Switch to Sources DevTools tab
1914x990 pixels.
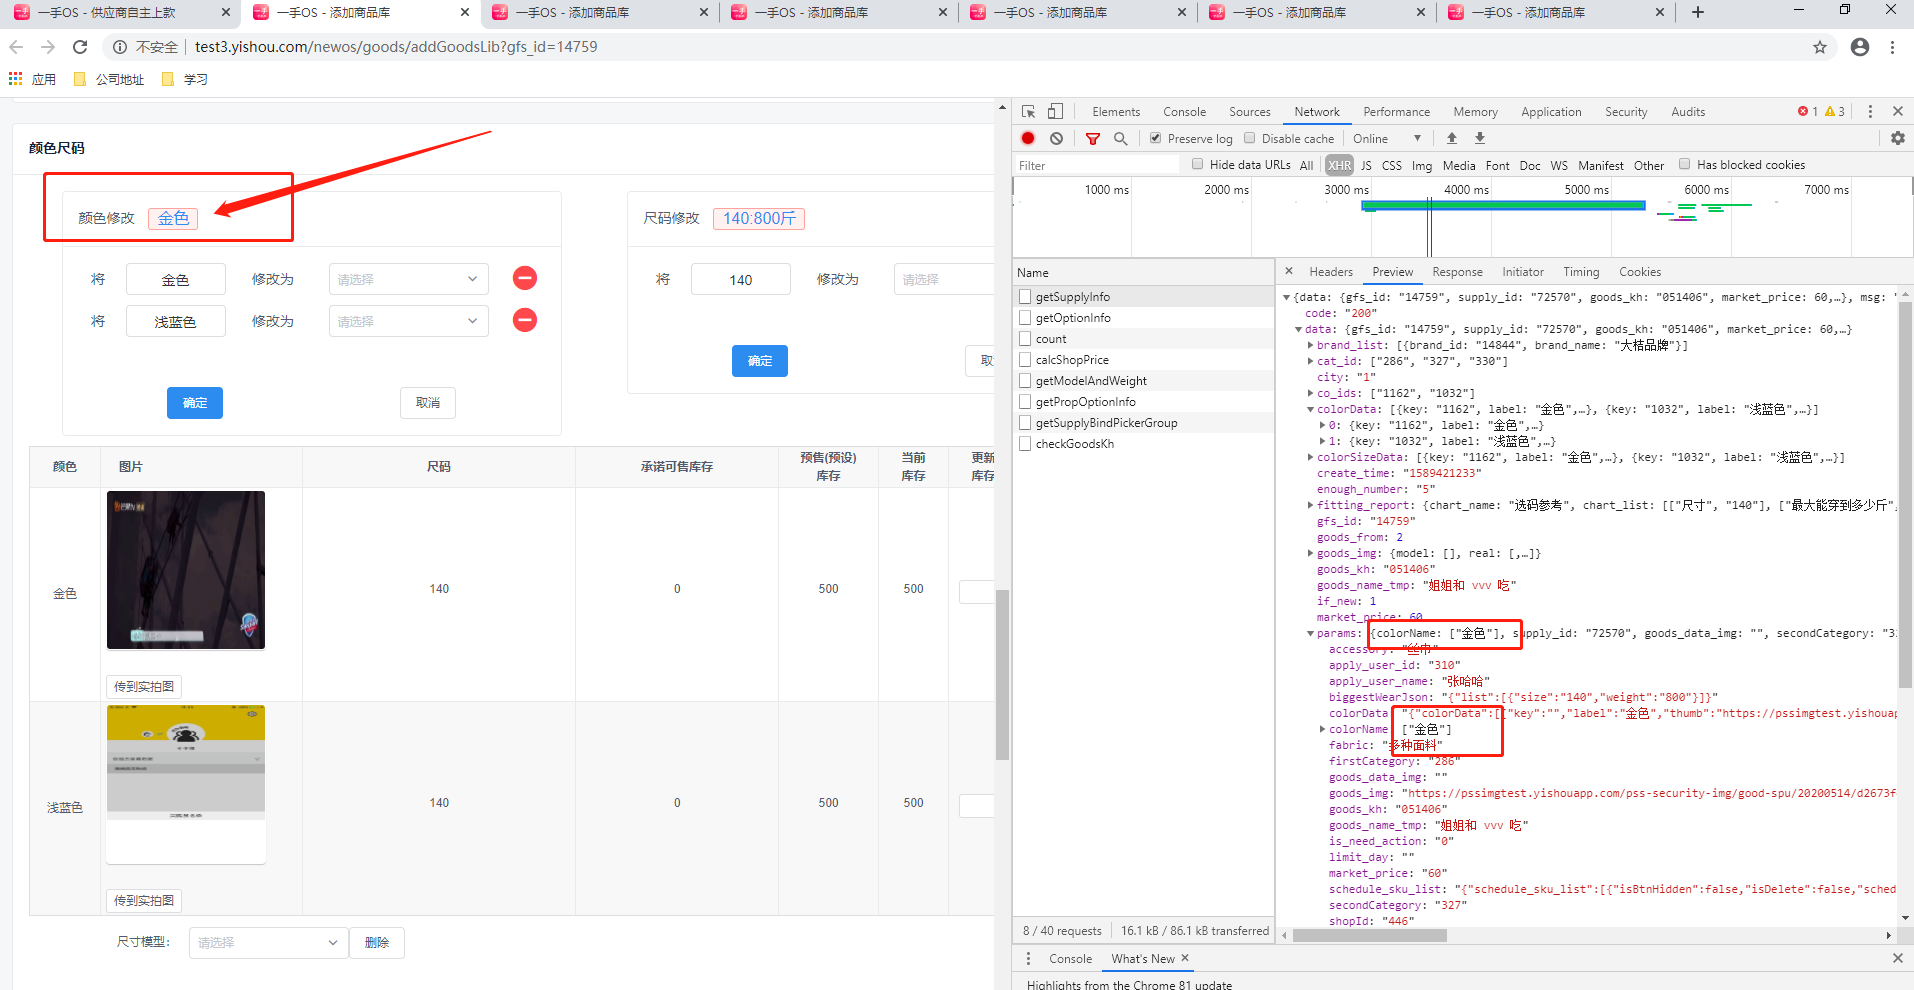click(x=1250, y=112)
